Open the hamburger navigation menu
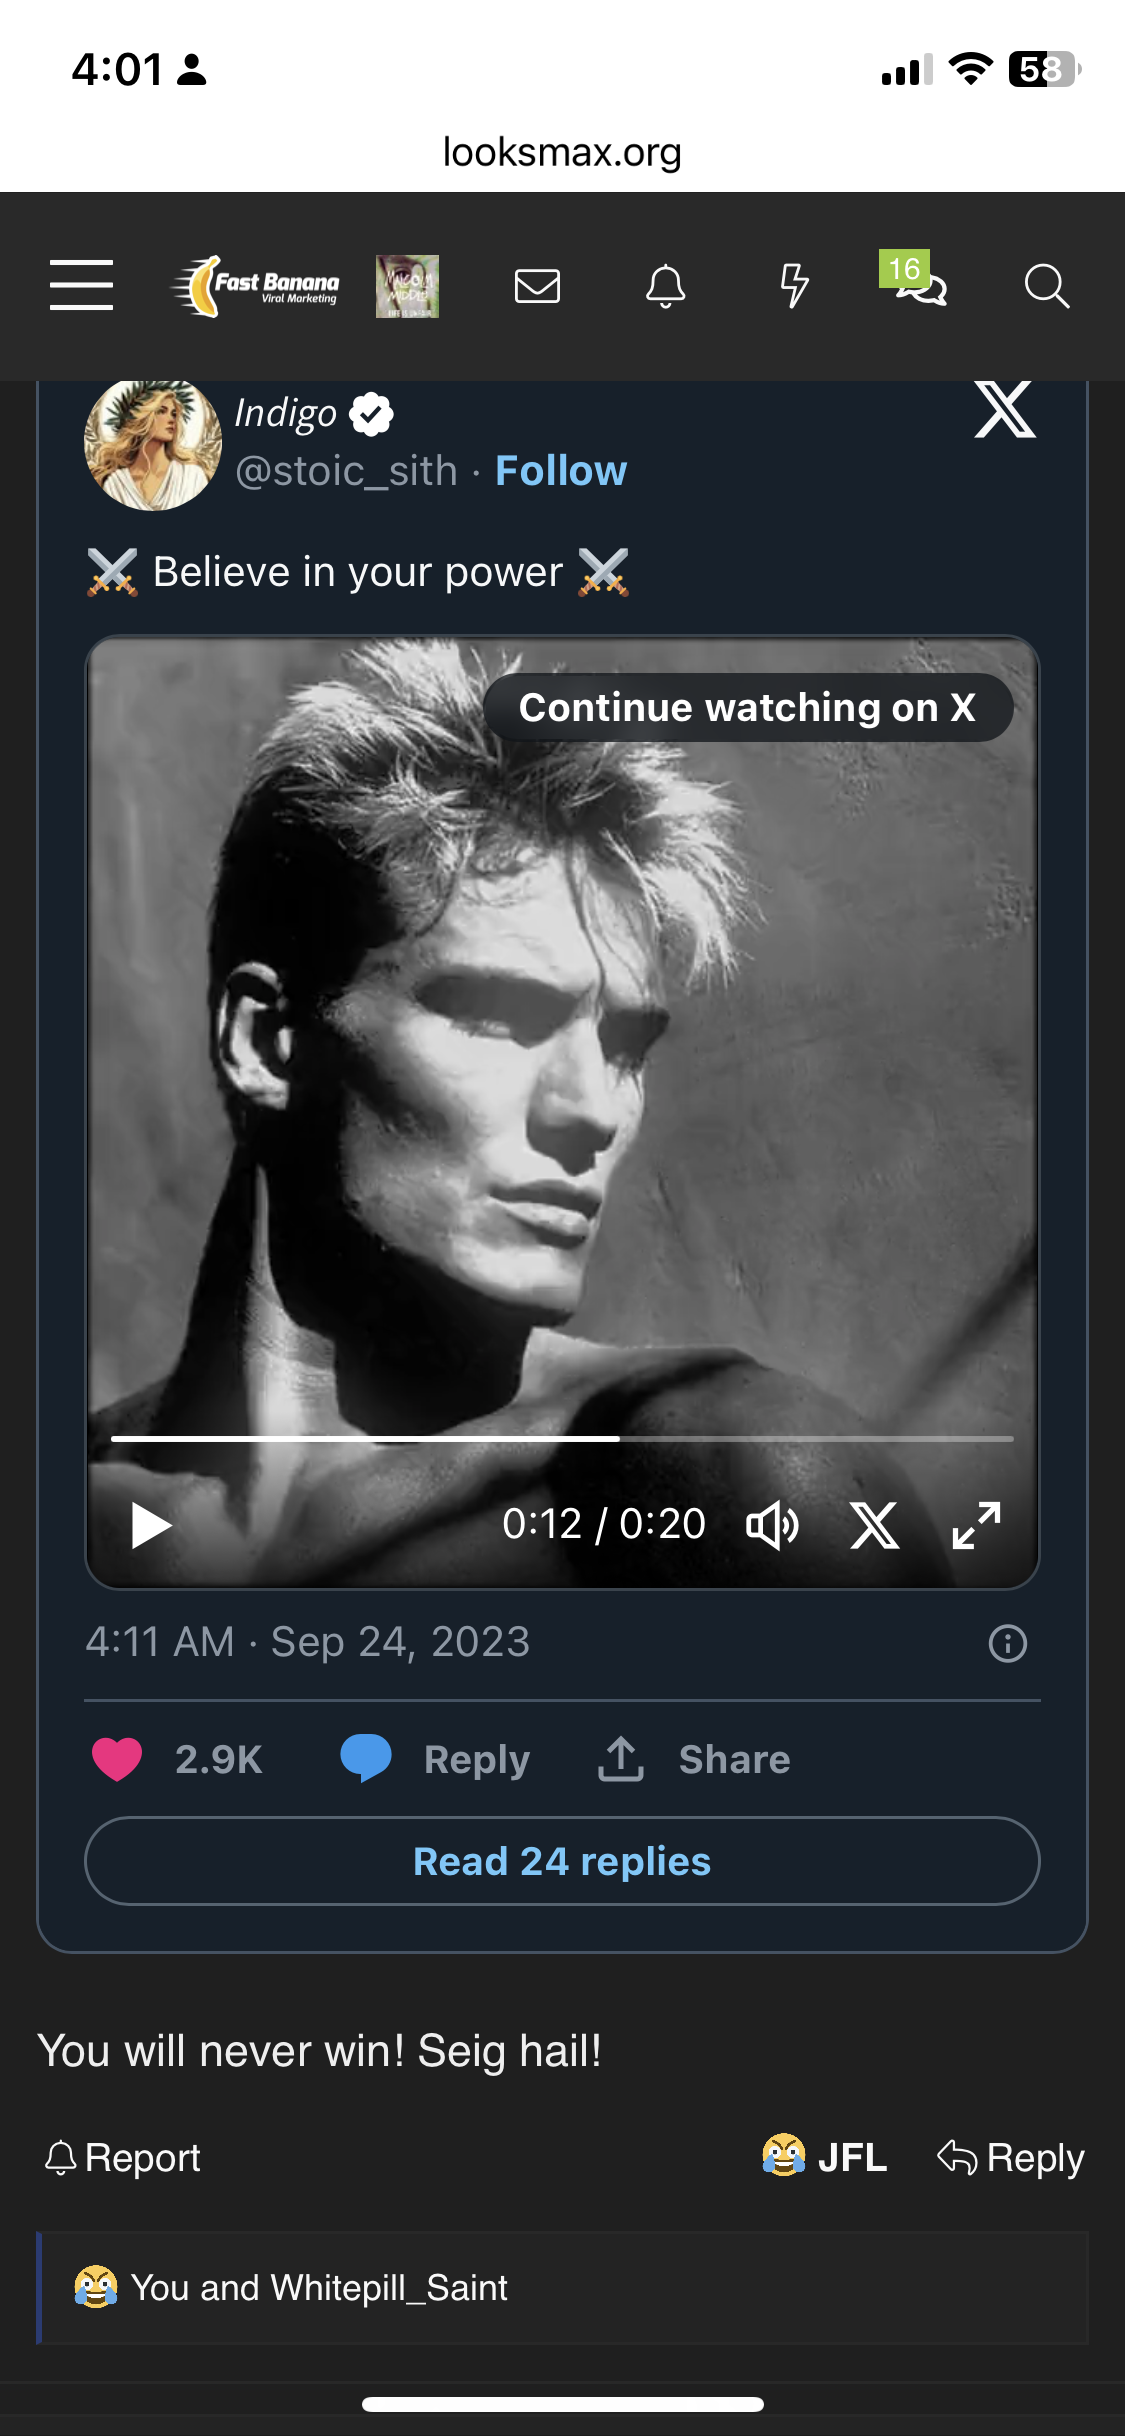 [81, 285]
